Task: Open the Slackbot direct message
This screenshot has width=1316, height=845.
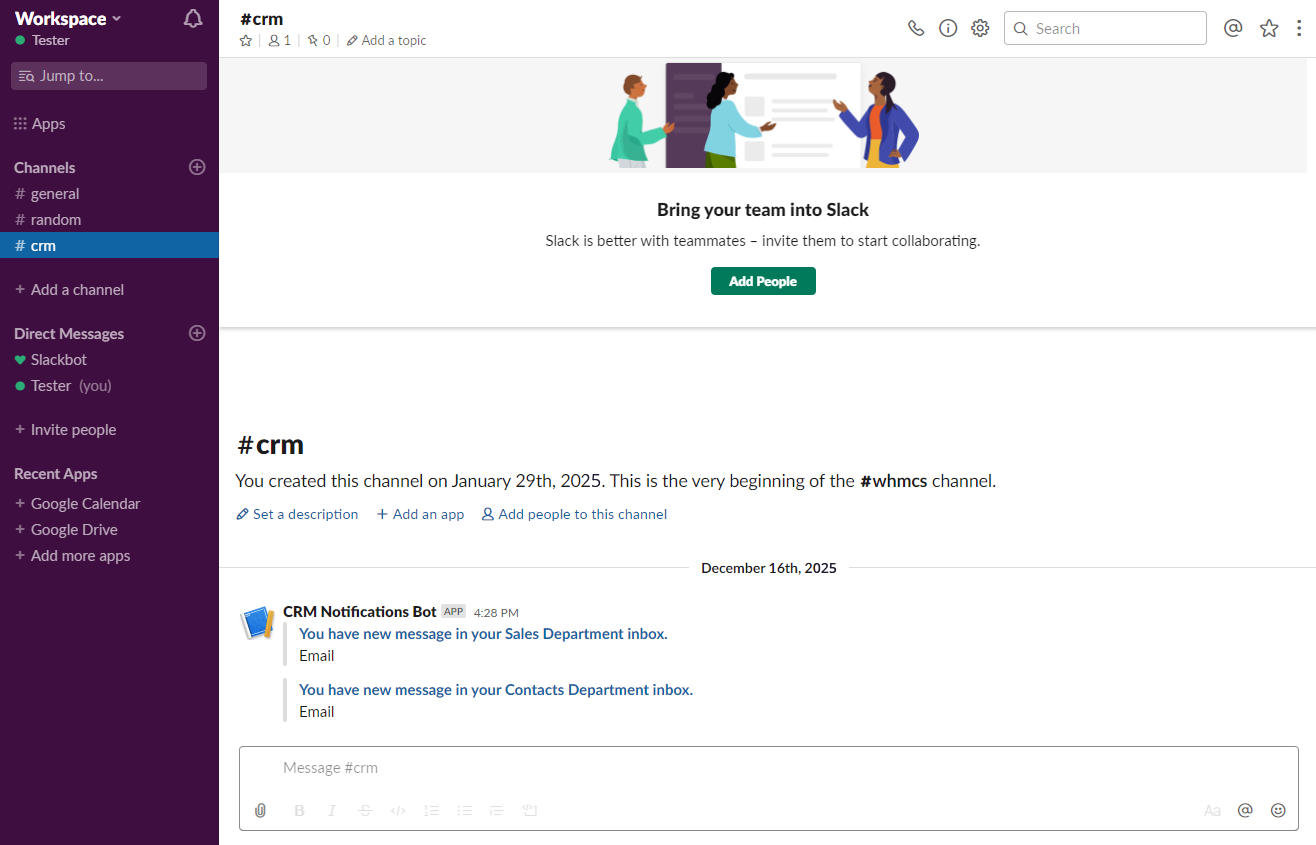Action: pyautogui.click(x=58, y=360)
